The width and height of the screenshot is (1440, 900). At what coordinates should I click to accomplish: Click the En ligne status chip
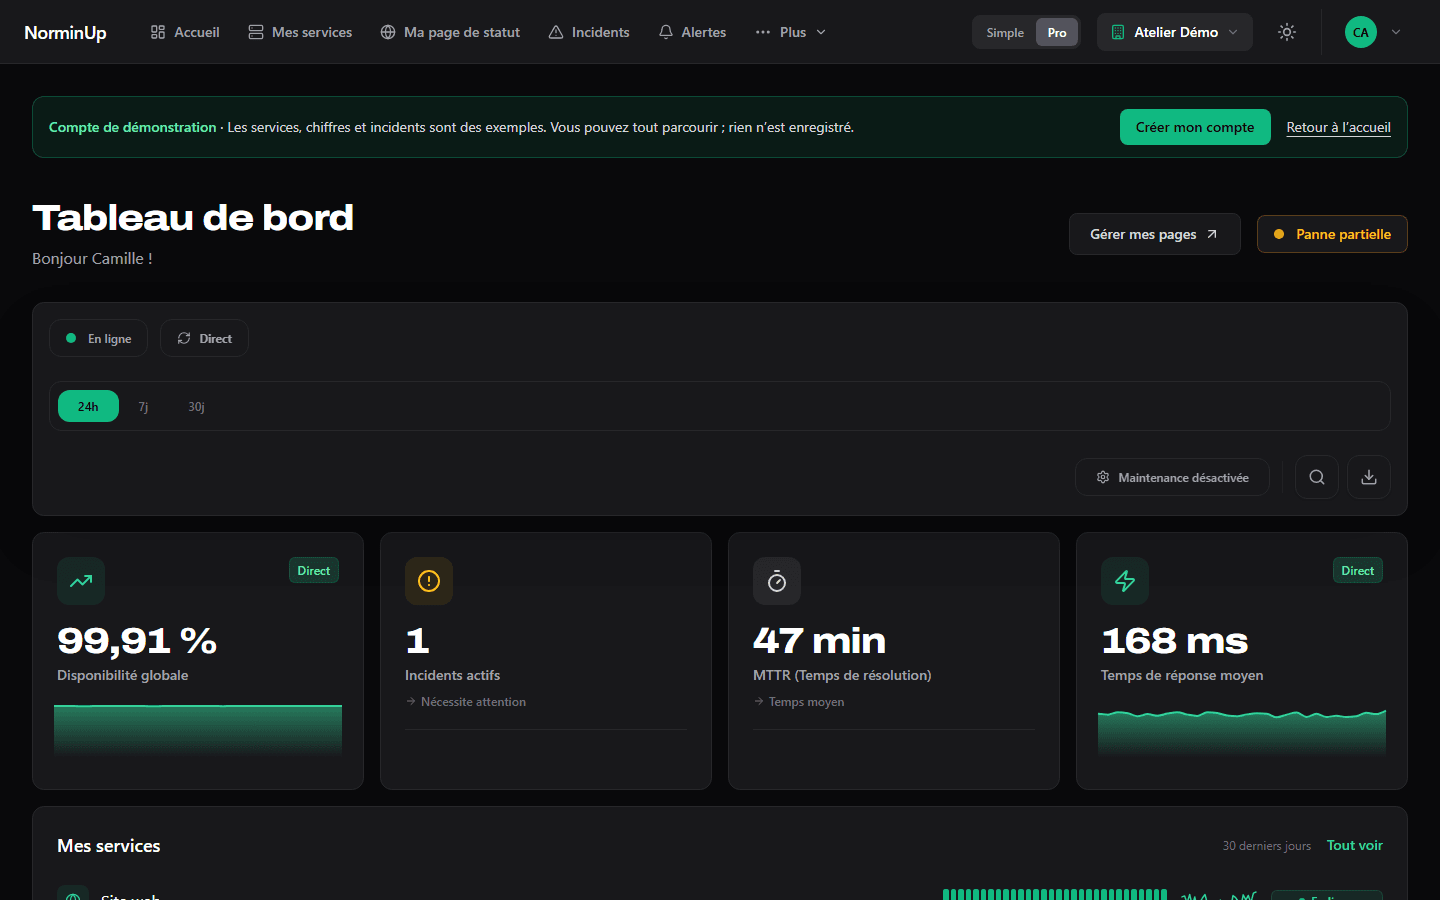[x=98, y=338]
